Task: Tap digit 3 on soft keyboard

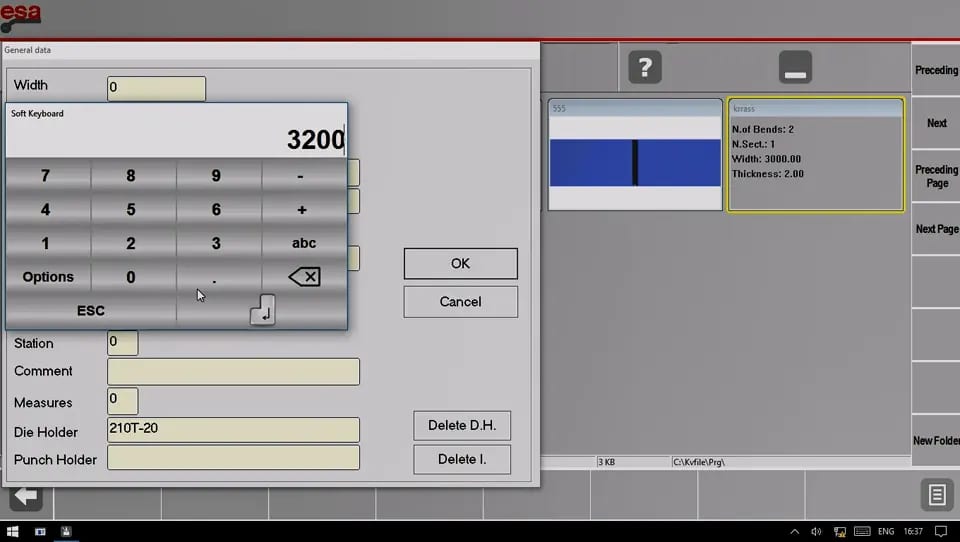Action: click(x=216, y=243)
